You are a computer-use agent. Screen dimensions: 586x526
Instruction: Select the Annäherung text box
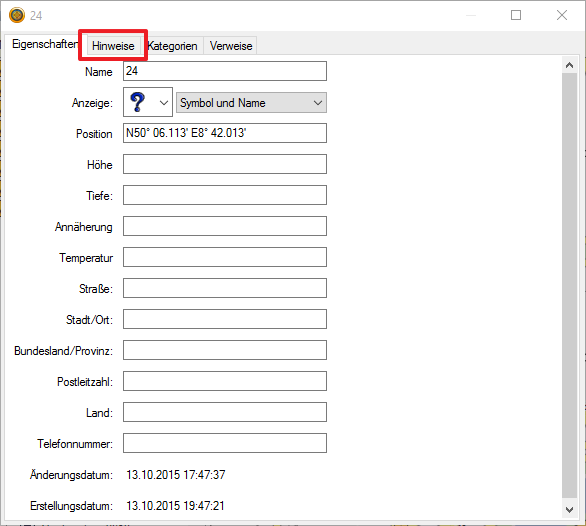pyautogui.click(x=225, y=226)
